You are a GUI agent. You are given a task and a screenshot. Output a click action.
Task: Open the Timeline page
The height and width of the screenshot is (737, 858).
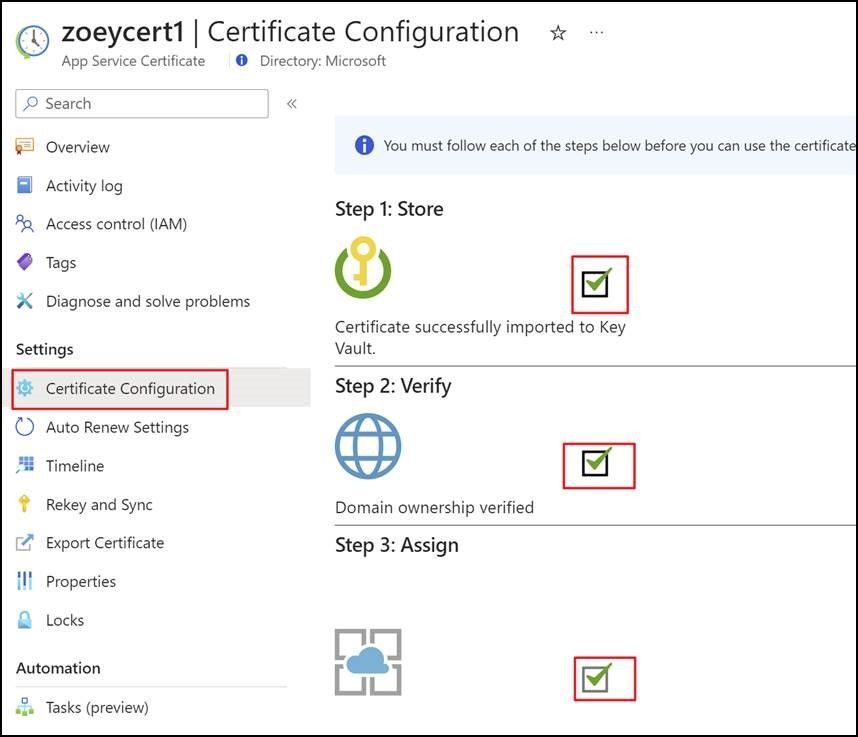75,466
